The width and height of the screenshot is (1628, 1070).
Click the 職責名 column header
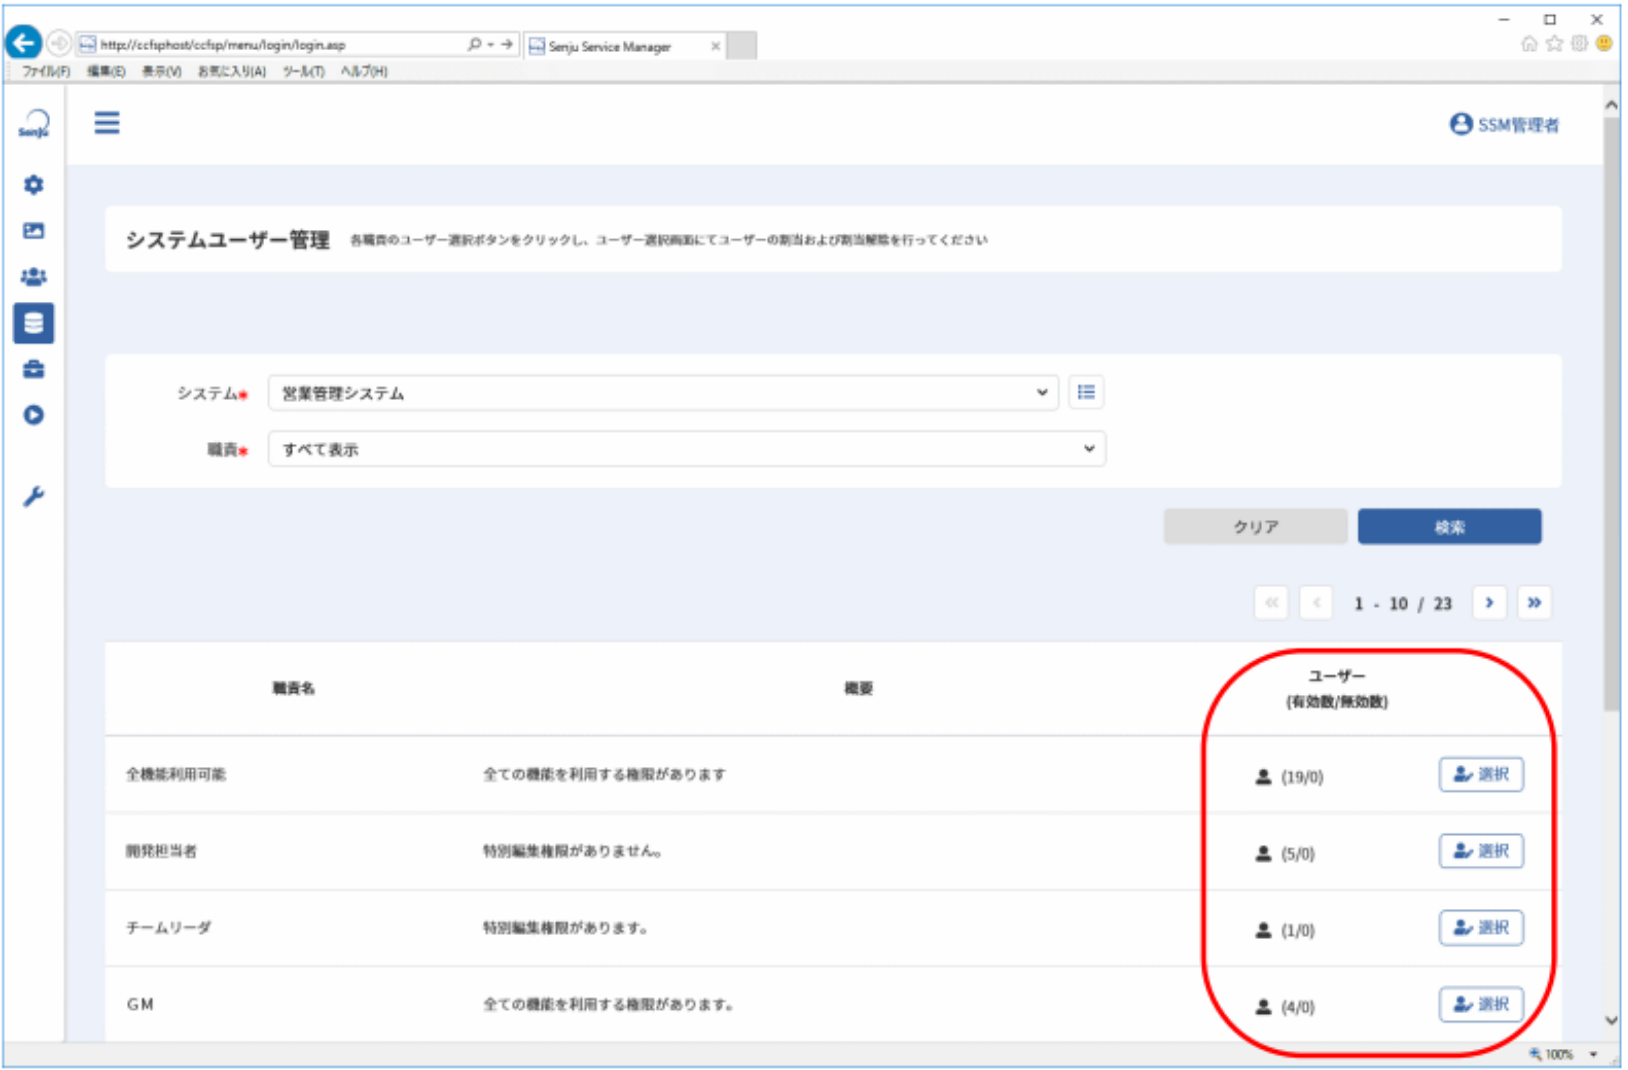(x=293, y=688)
